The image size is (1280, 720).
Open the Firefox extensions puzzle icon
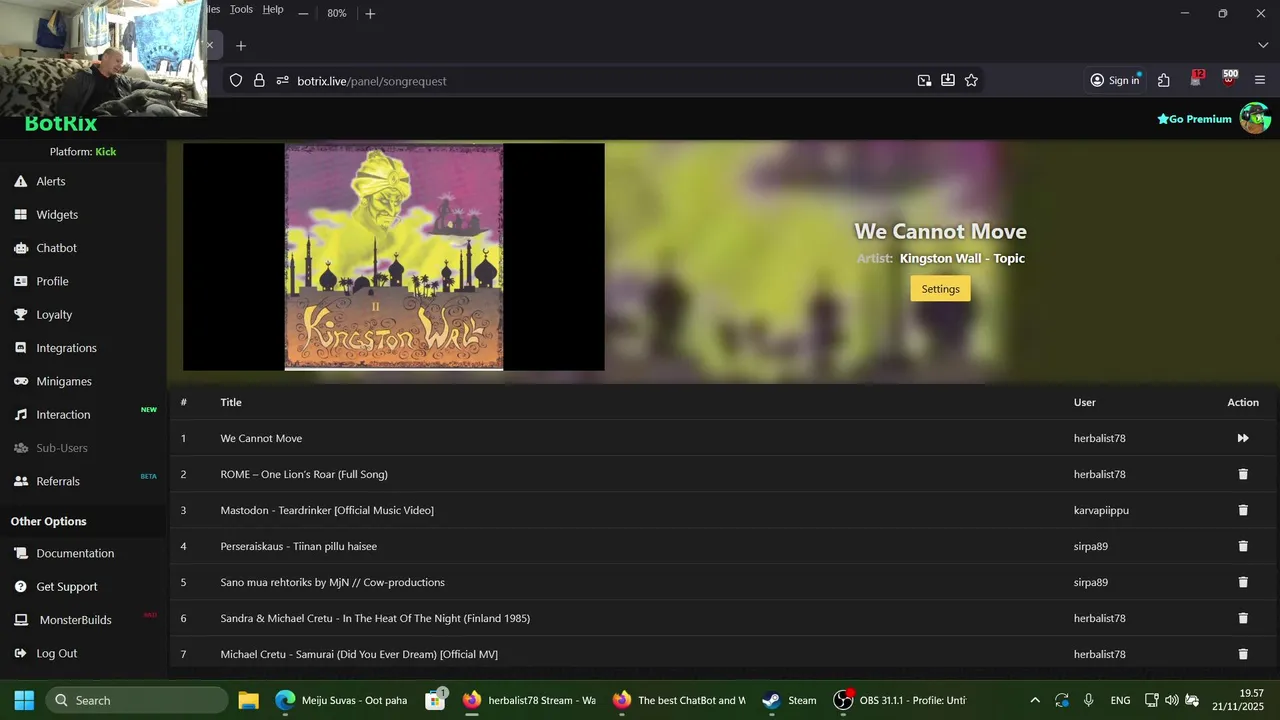click(x=1164, y=81)
